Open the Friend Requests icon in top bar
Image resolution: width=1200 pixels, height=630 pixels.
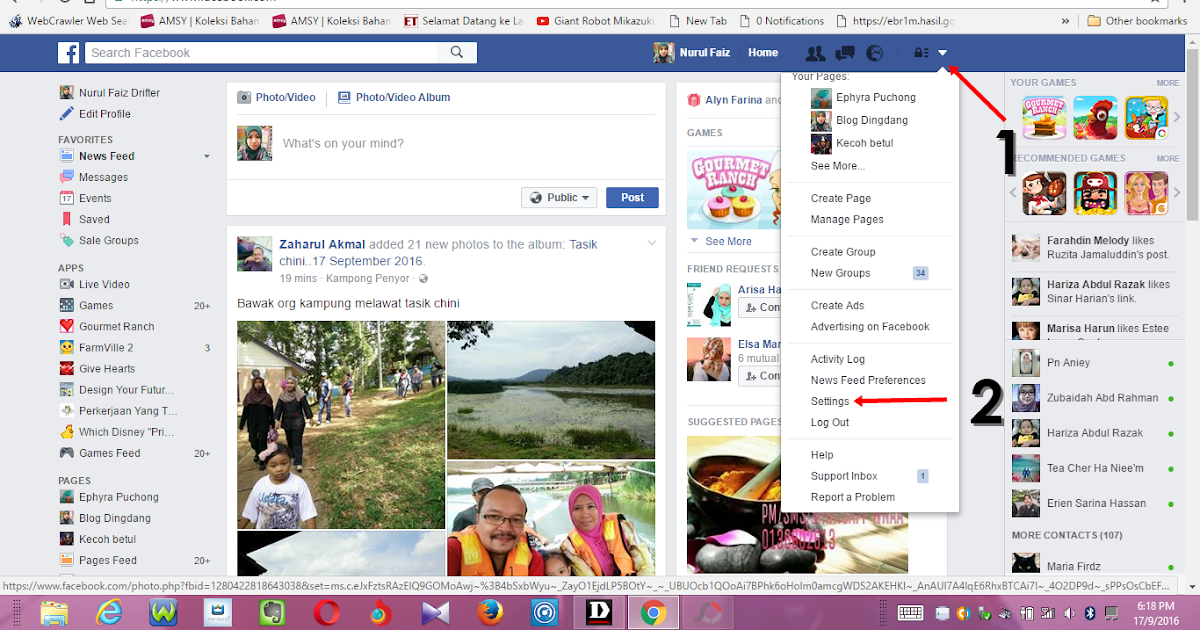(816, 53)
